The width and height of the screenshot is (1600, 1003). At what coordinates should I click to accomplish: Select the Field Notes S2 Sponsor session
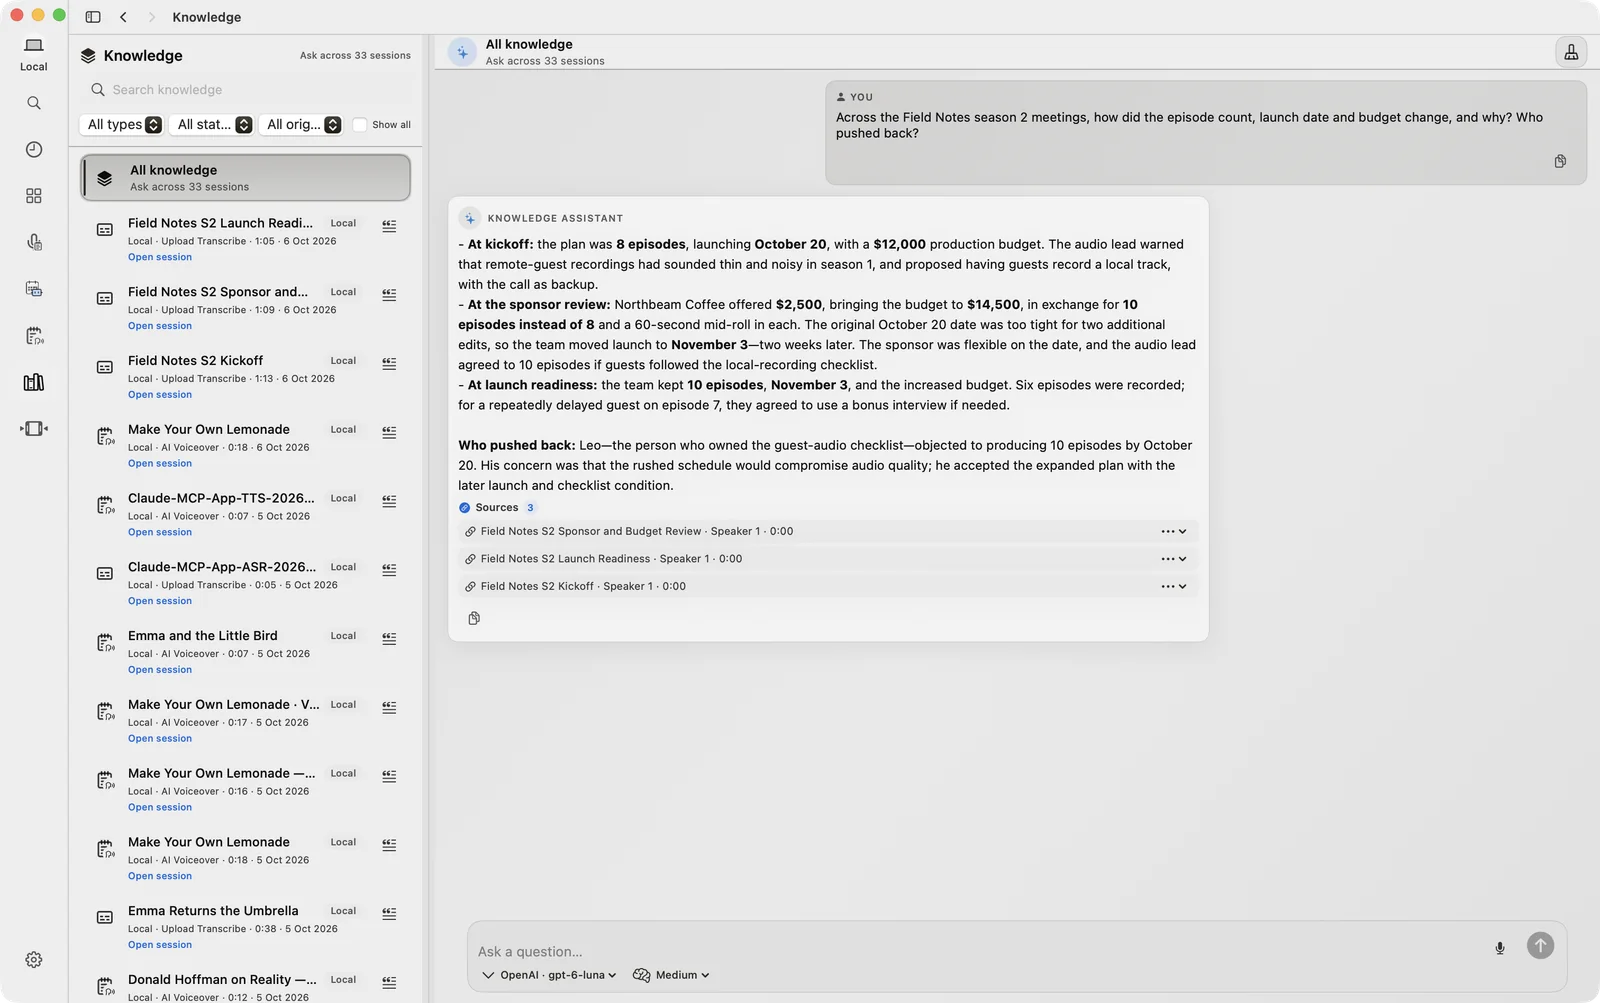pyautogui.click(x=246, y=308)
